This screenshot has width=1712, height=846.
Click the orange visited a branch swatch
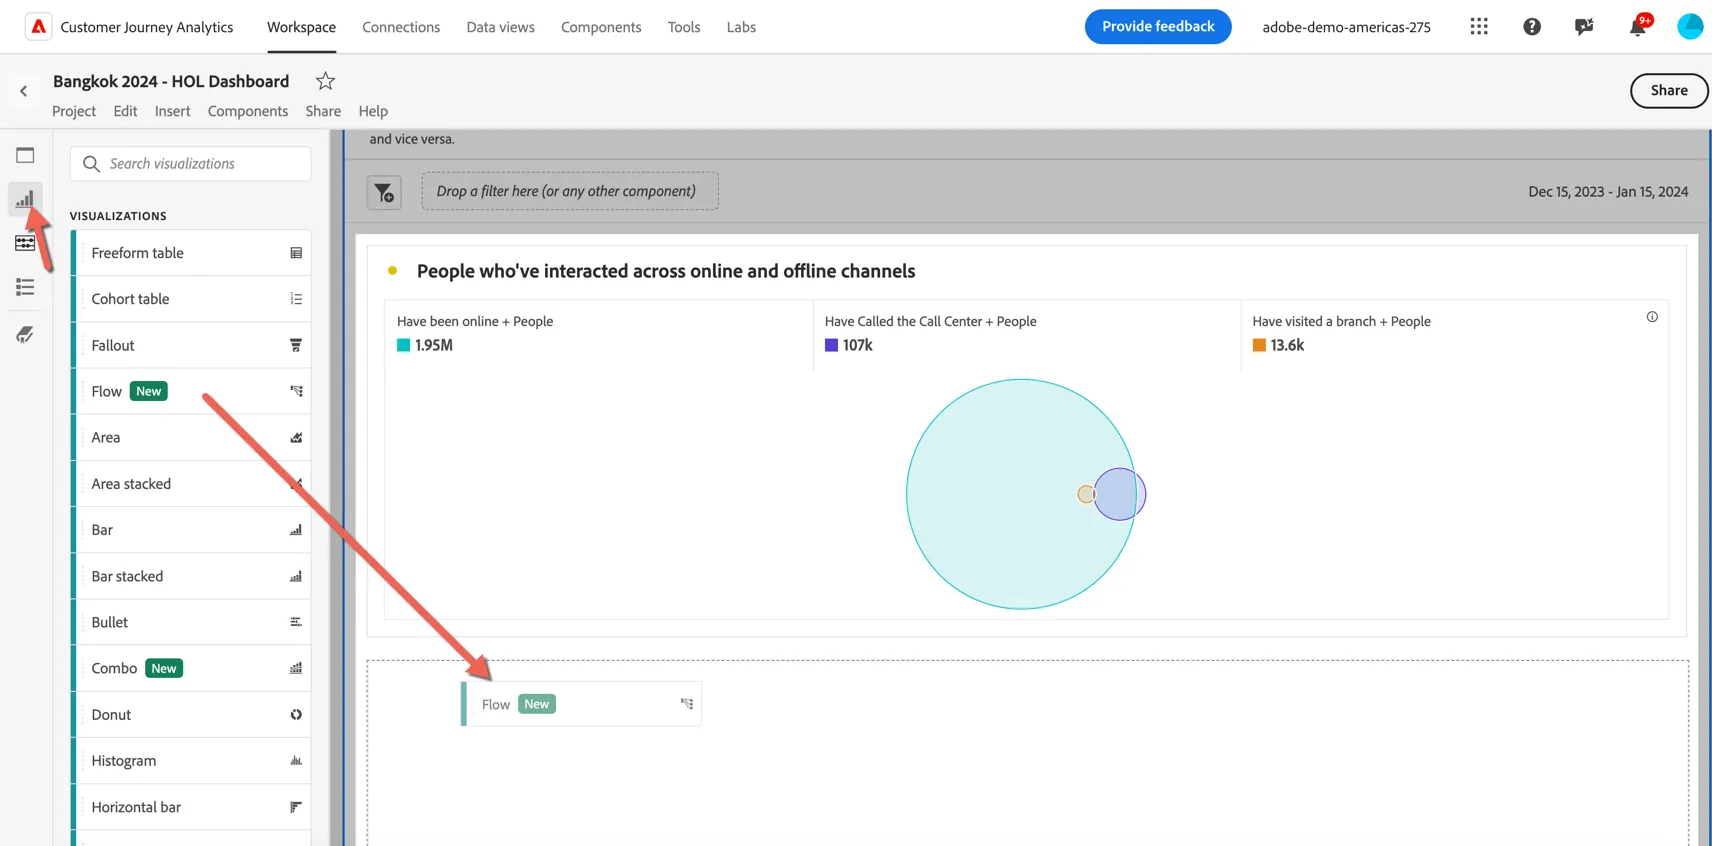(1259, 345)
